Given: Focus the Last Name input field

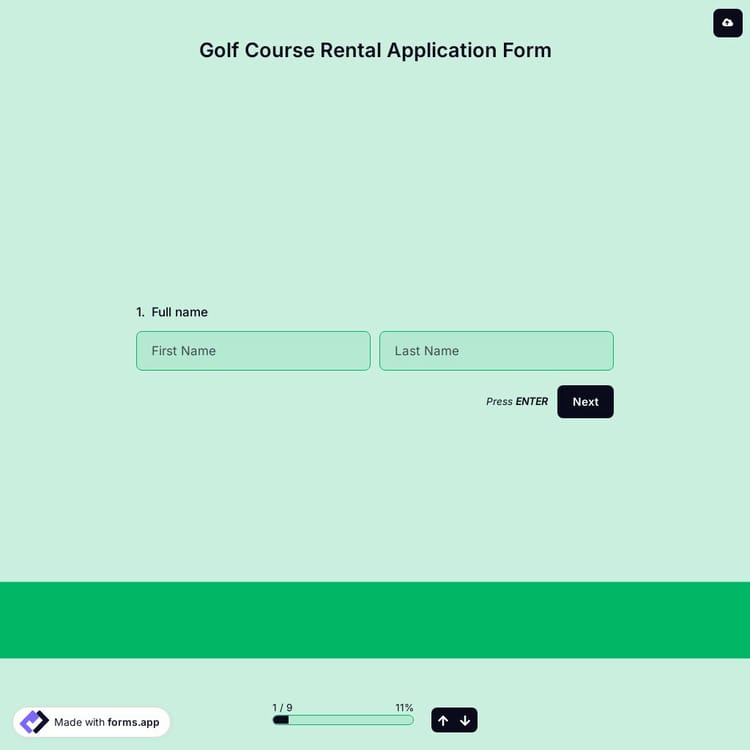Looking at the screenshot, I should click(x=496, y=351).
